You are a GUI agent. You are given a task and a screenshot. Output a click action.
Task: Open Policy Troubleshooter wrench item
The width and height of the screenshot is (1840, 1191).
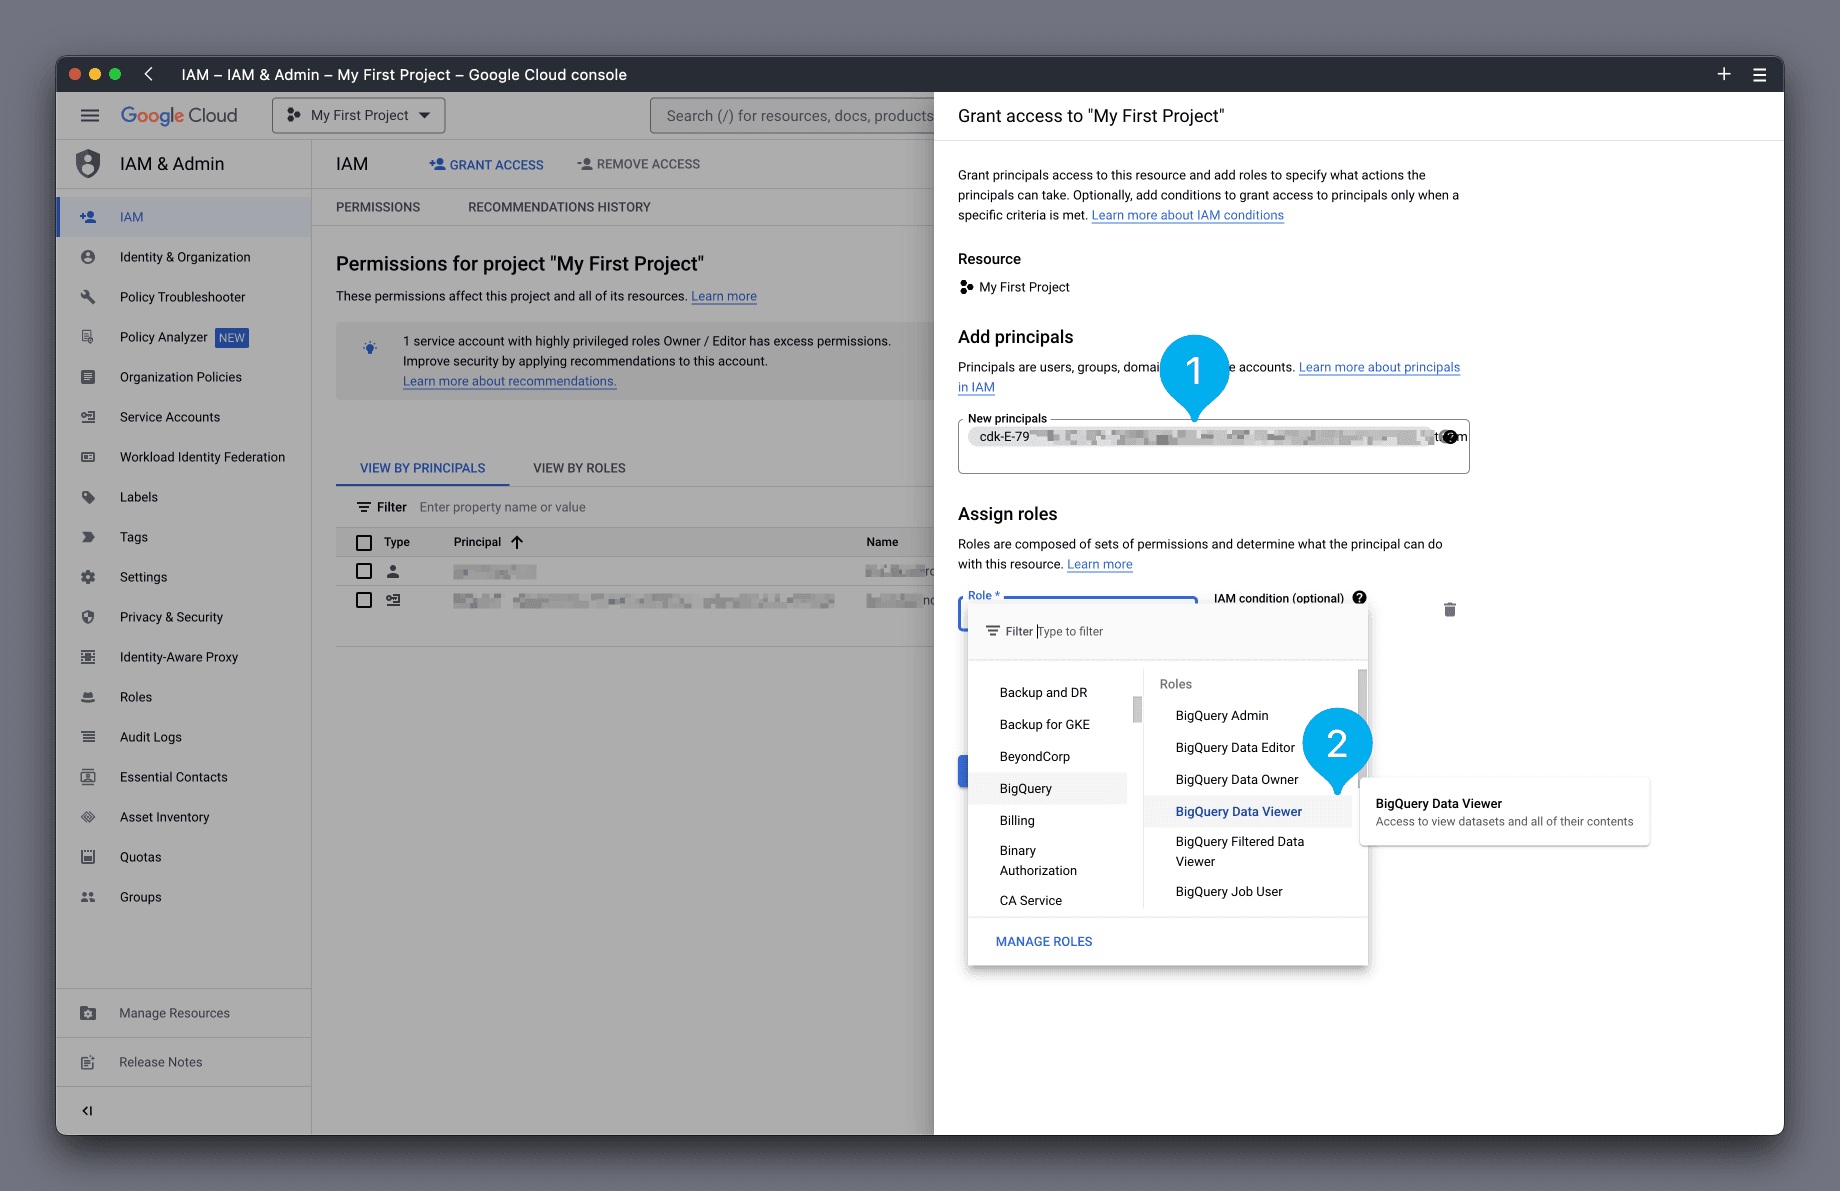tap(181, 297)
